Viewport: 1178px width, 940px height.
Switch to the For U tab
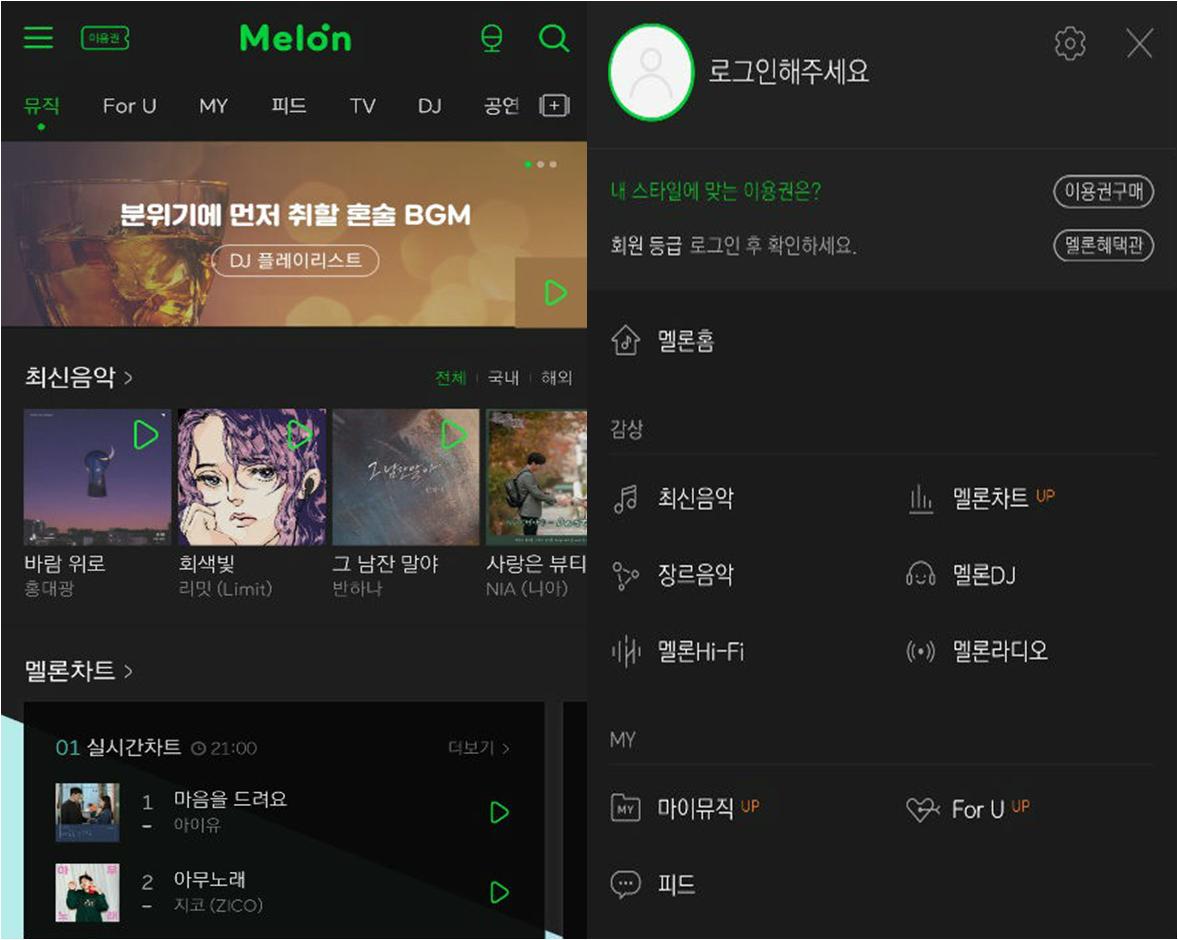[129, 106]
